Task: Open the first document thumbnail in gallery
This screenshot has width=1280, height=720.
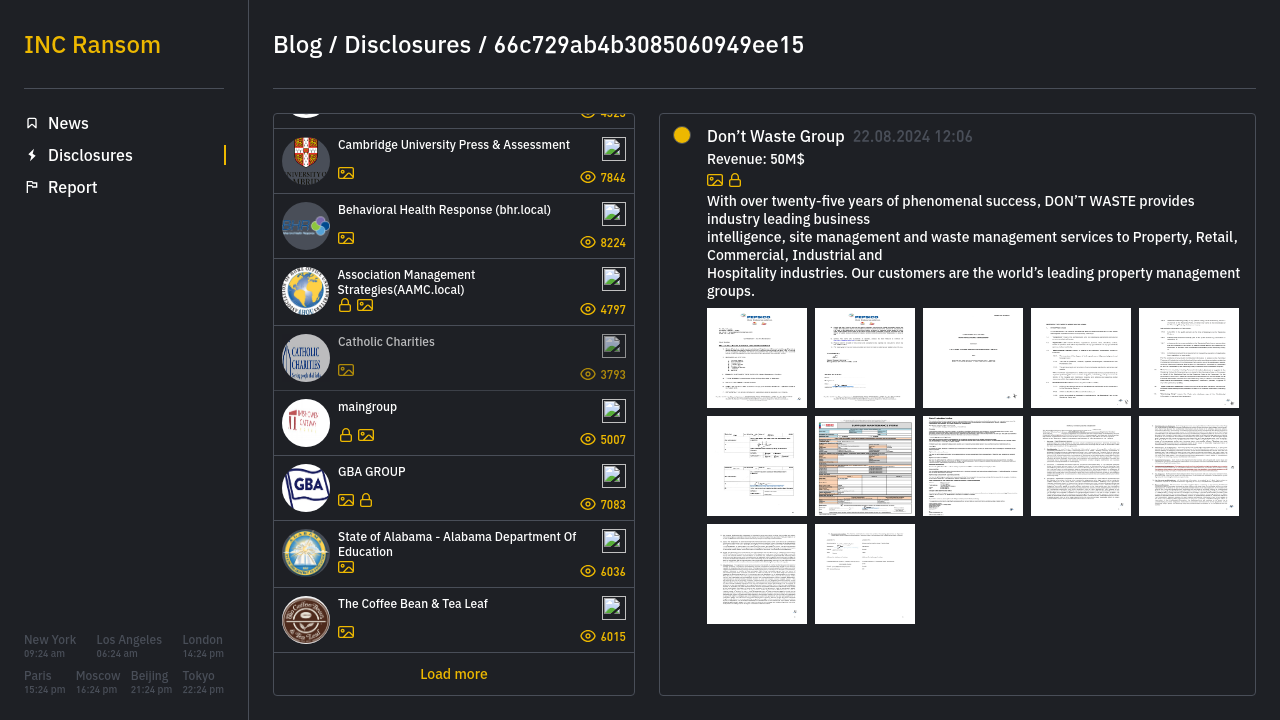Action: click(x=757, y=358)
